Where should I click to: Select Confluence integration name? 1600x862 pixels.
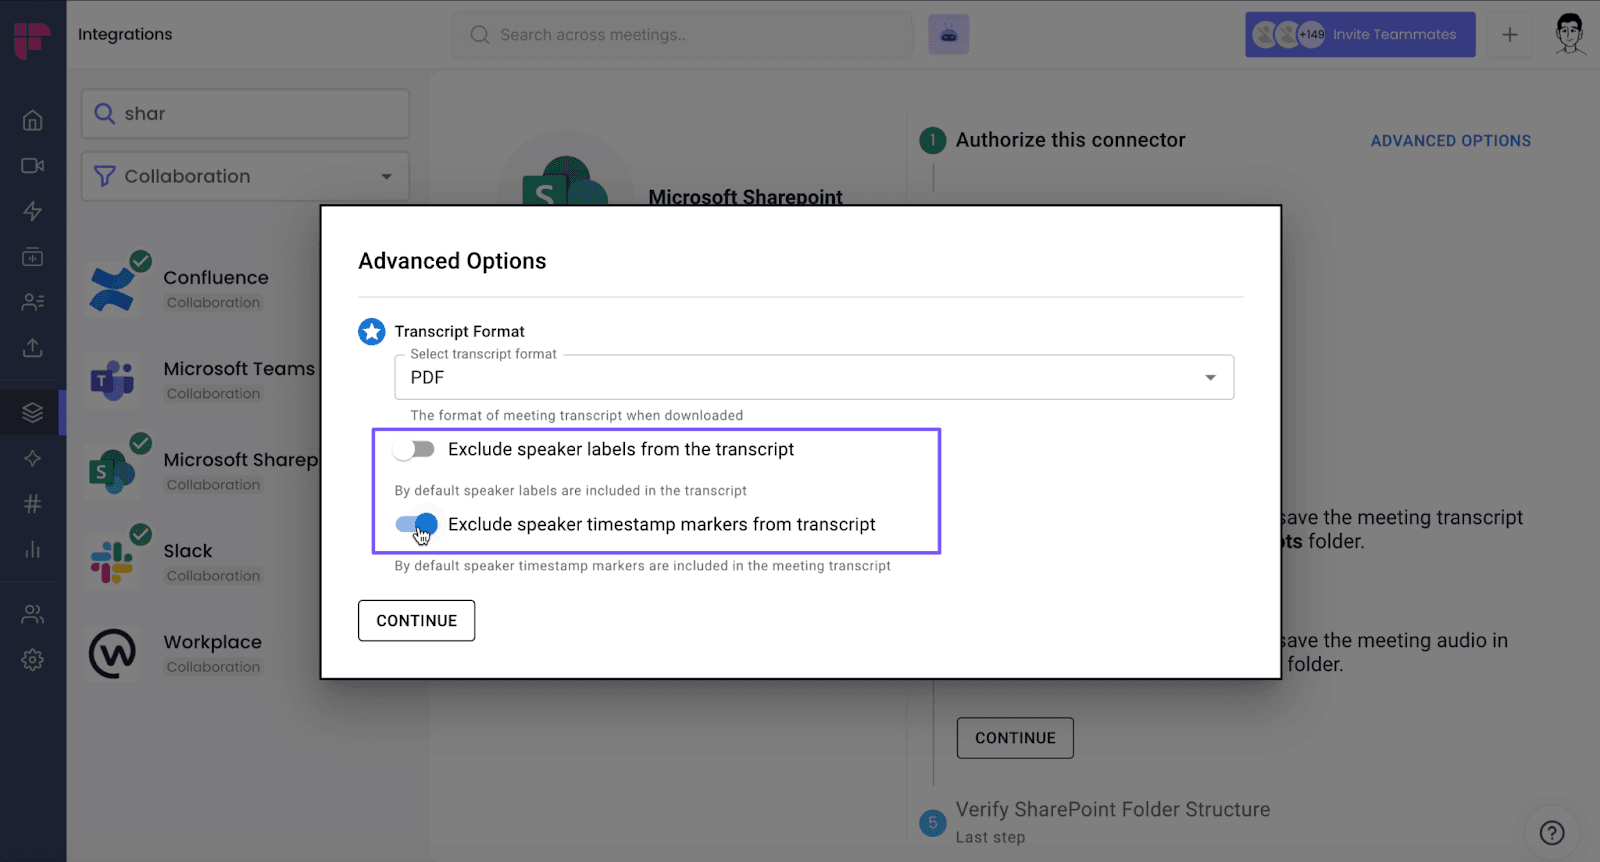point(216,278)
